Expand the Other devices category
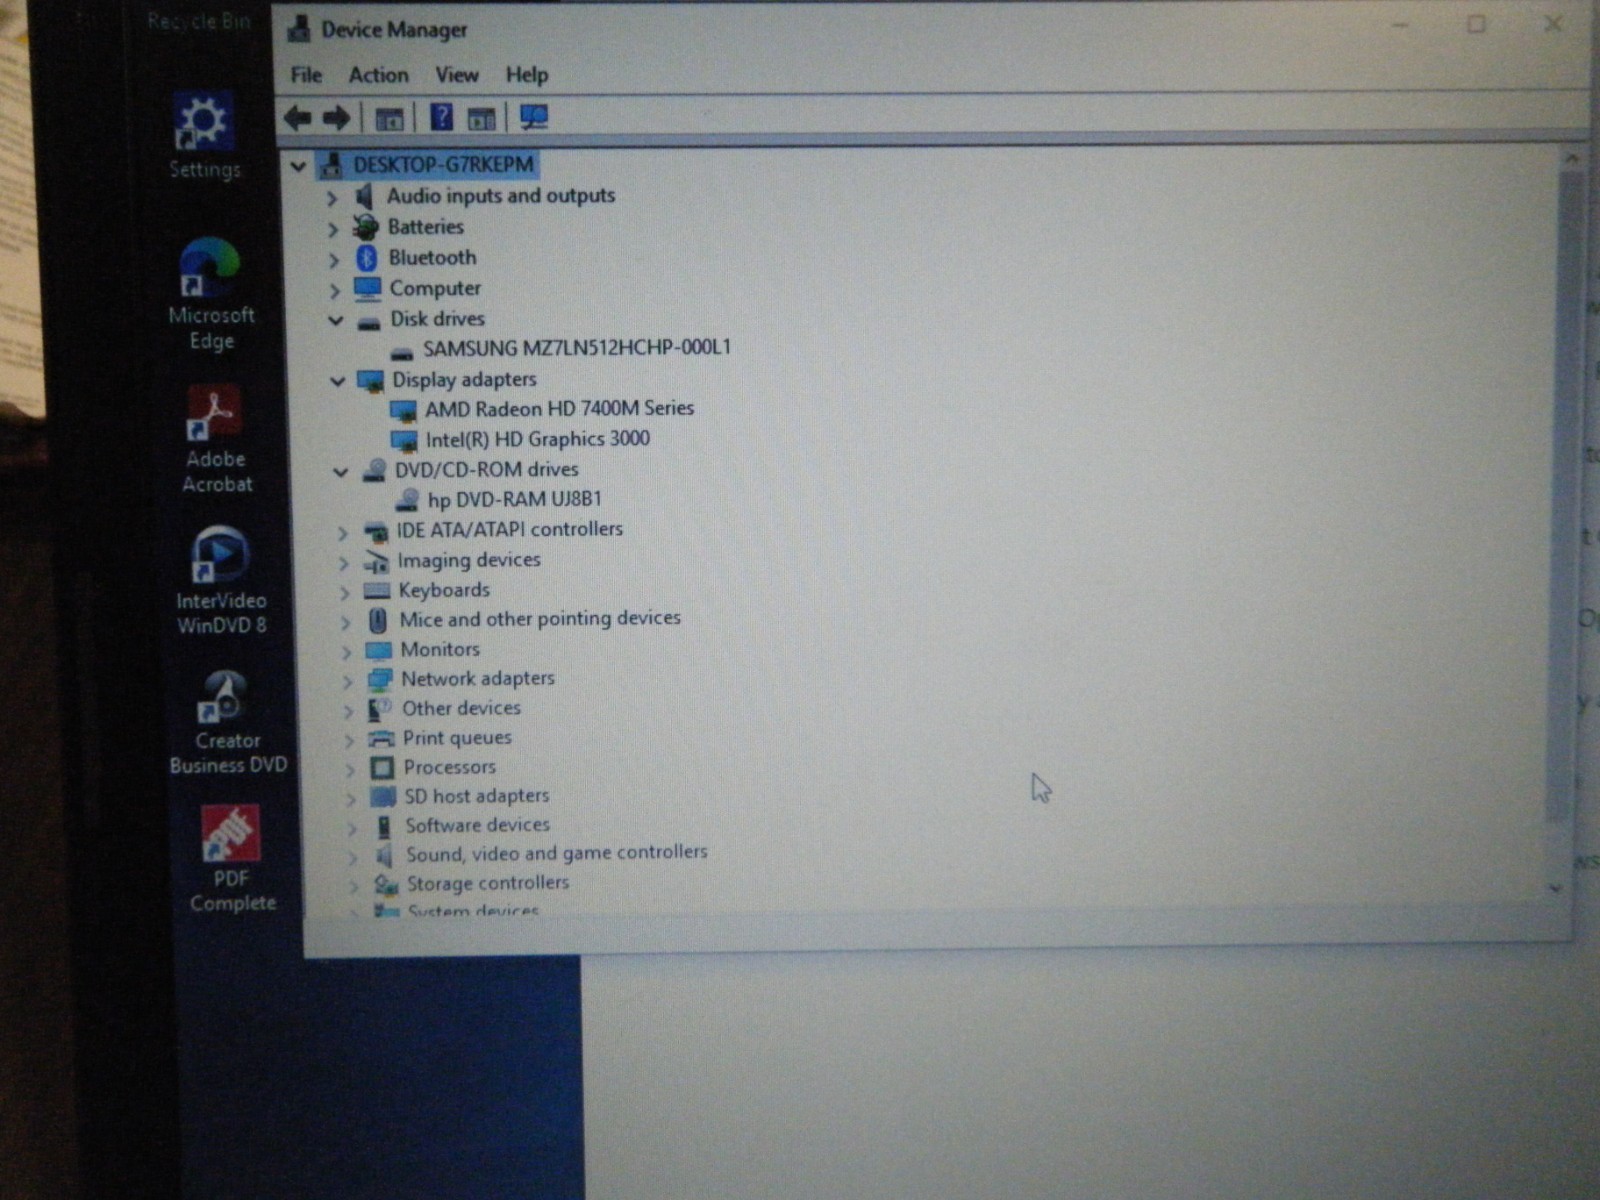The width and height of the screenshot is (1600, 1200). coord(348,711)
